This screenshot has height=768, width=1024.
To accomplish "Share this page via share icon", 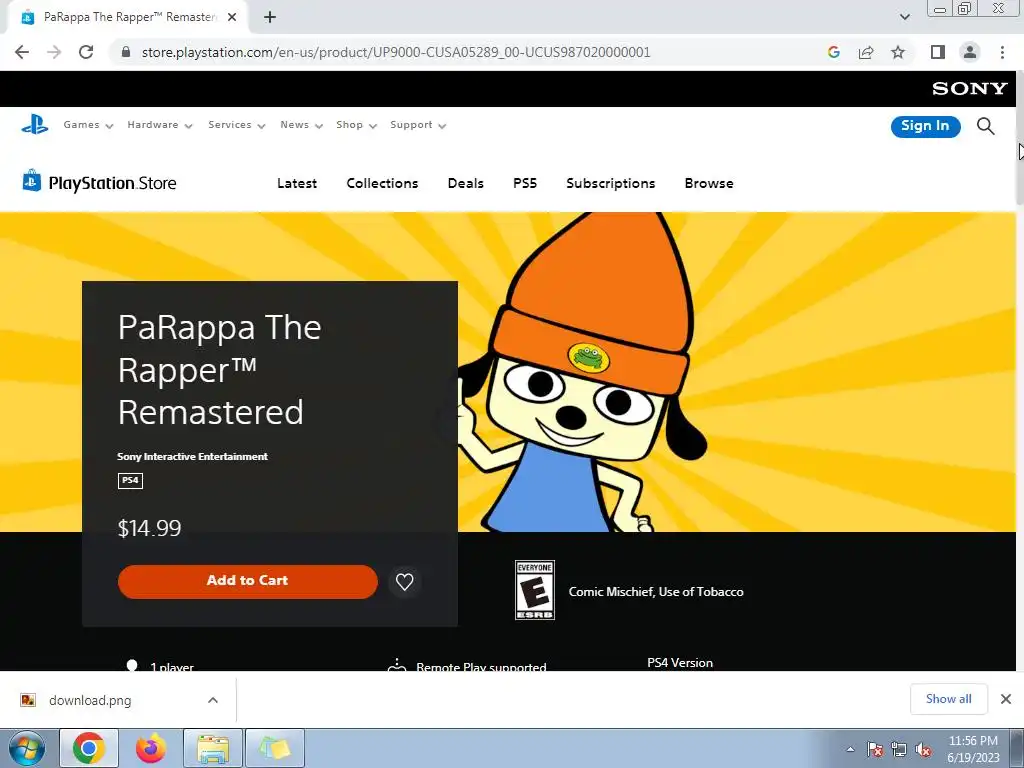I will coord(866,52).
